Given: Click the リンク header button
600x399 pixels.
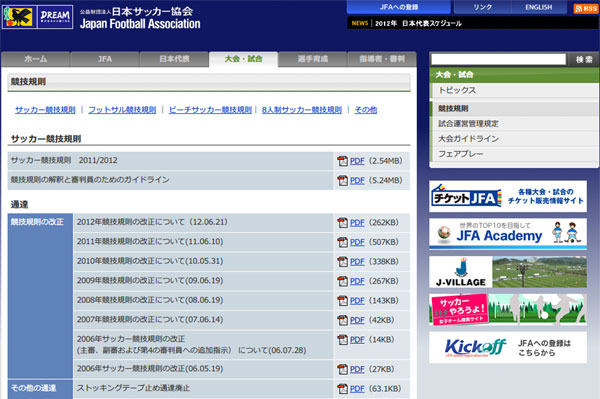Looking at the screenshot, I should click(x=482, y=7).
